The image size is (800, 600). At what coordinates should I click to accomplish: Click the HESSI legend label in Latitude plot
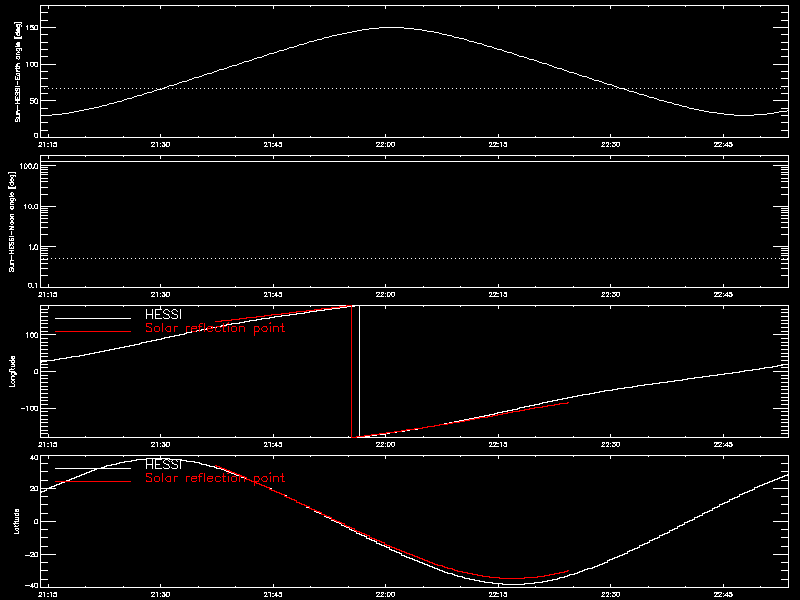coord(163,464)
